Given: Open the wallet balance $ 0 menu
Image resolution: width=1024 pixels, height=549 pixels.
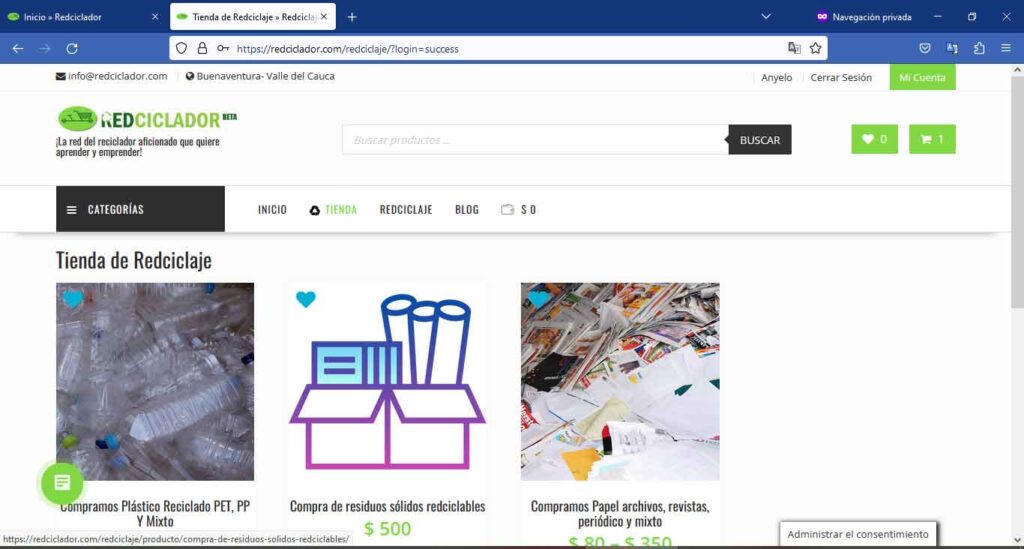Looking at the screenshot, I should click(x=518, y=210).
